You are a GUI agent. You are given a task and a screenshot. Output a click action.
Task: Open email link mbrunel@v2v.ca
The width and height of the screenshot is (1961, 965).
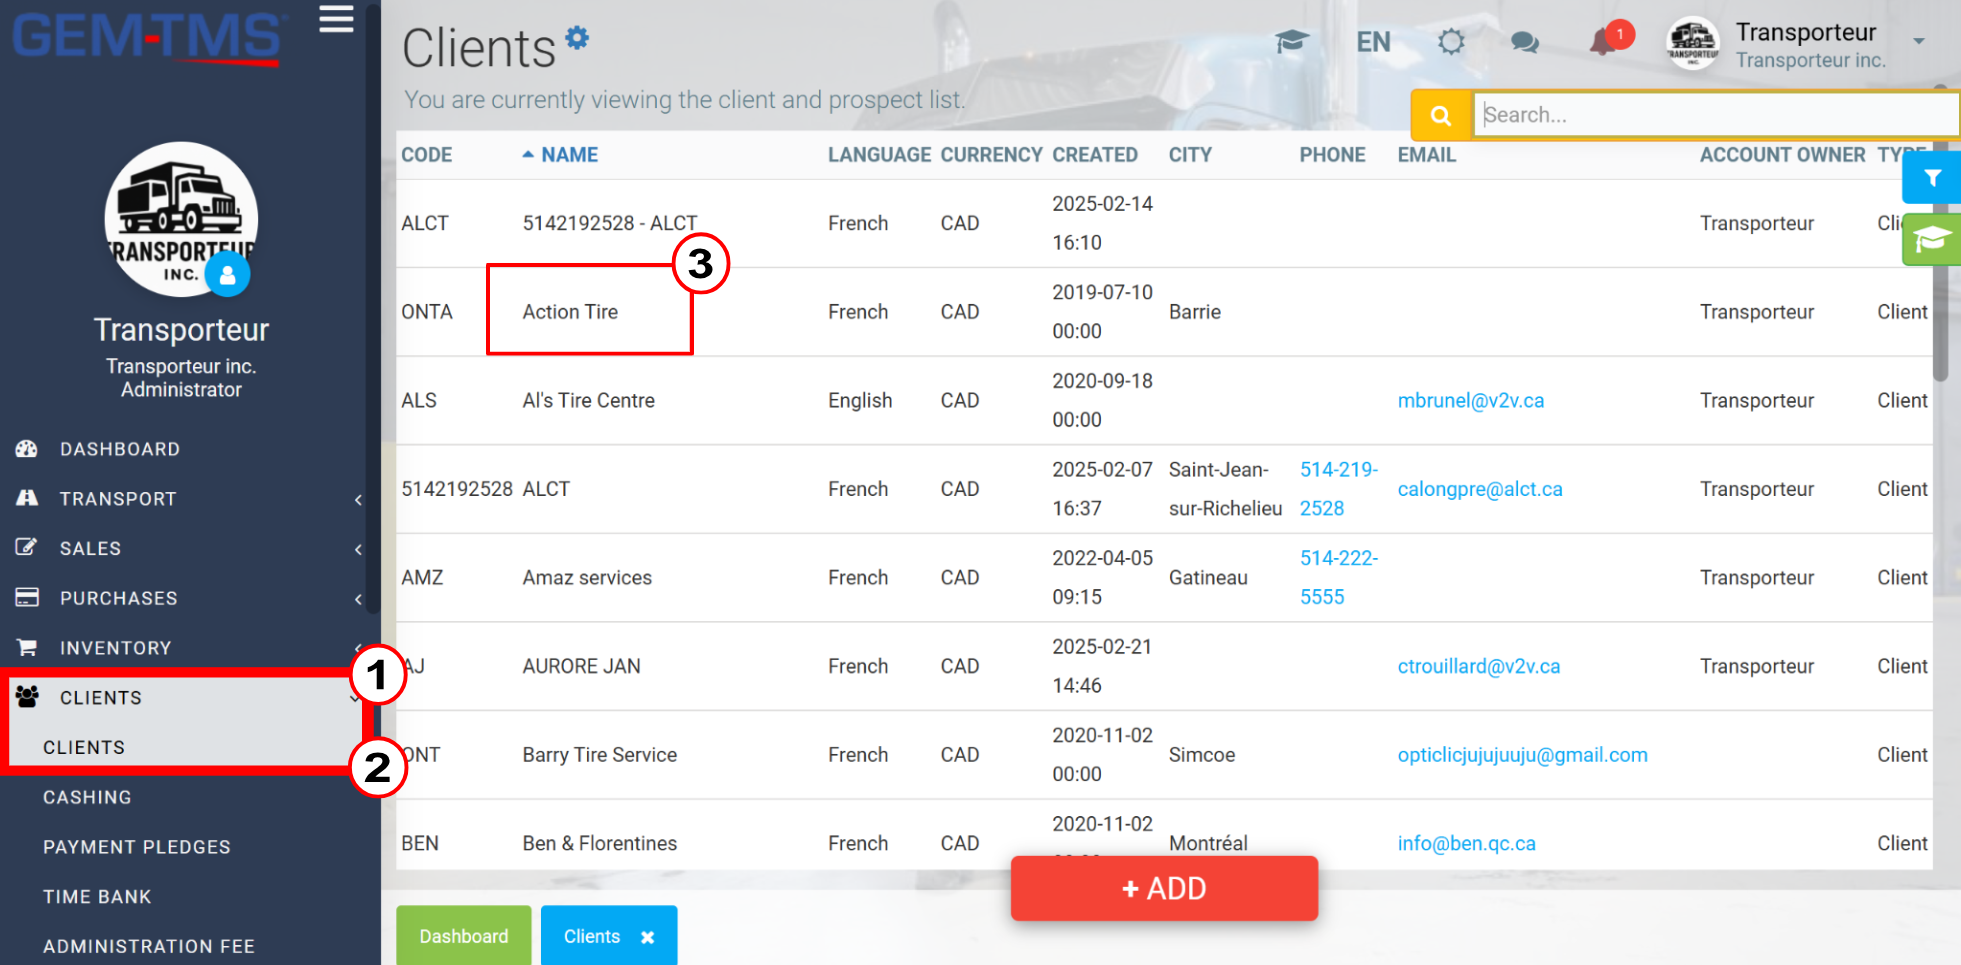(1470, 400)
